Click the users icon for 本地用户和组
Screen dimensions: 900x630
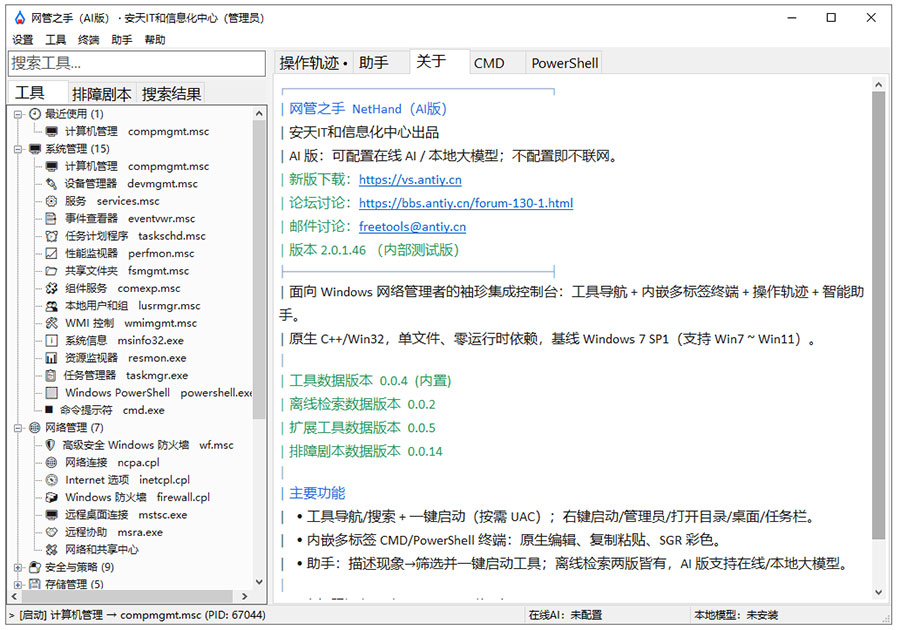pyautogui.click(x=52, y=306)
